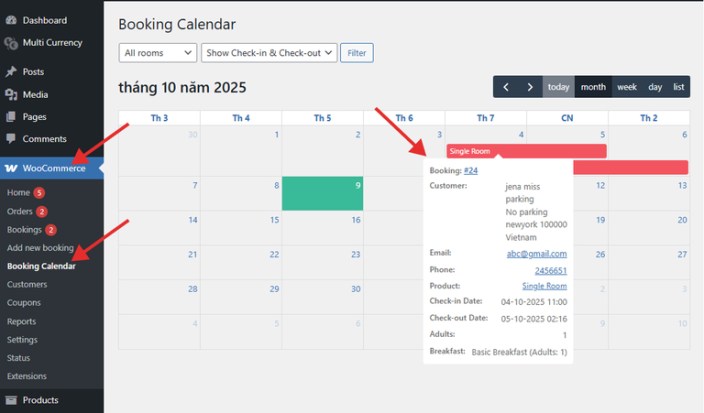This screenshot has height=413, width=704.
Task: Click the Media icon in sidebar
Action: point(11,95)
